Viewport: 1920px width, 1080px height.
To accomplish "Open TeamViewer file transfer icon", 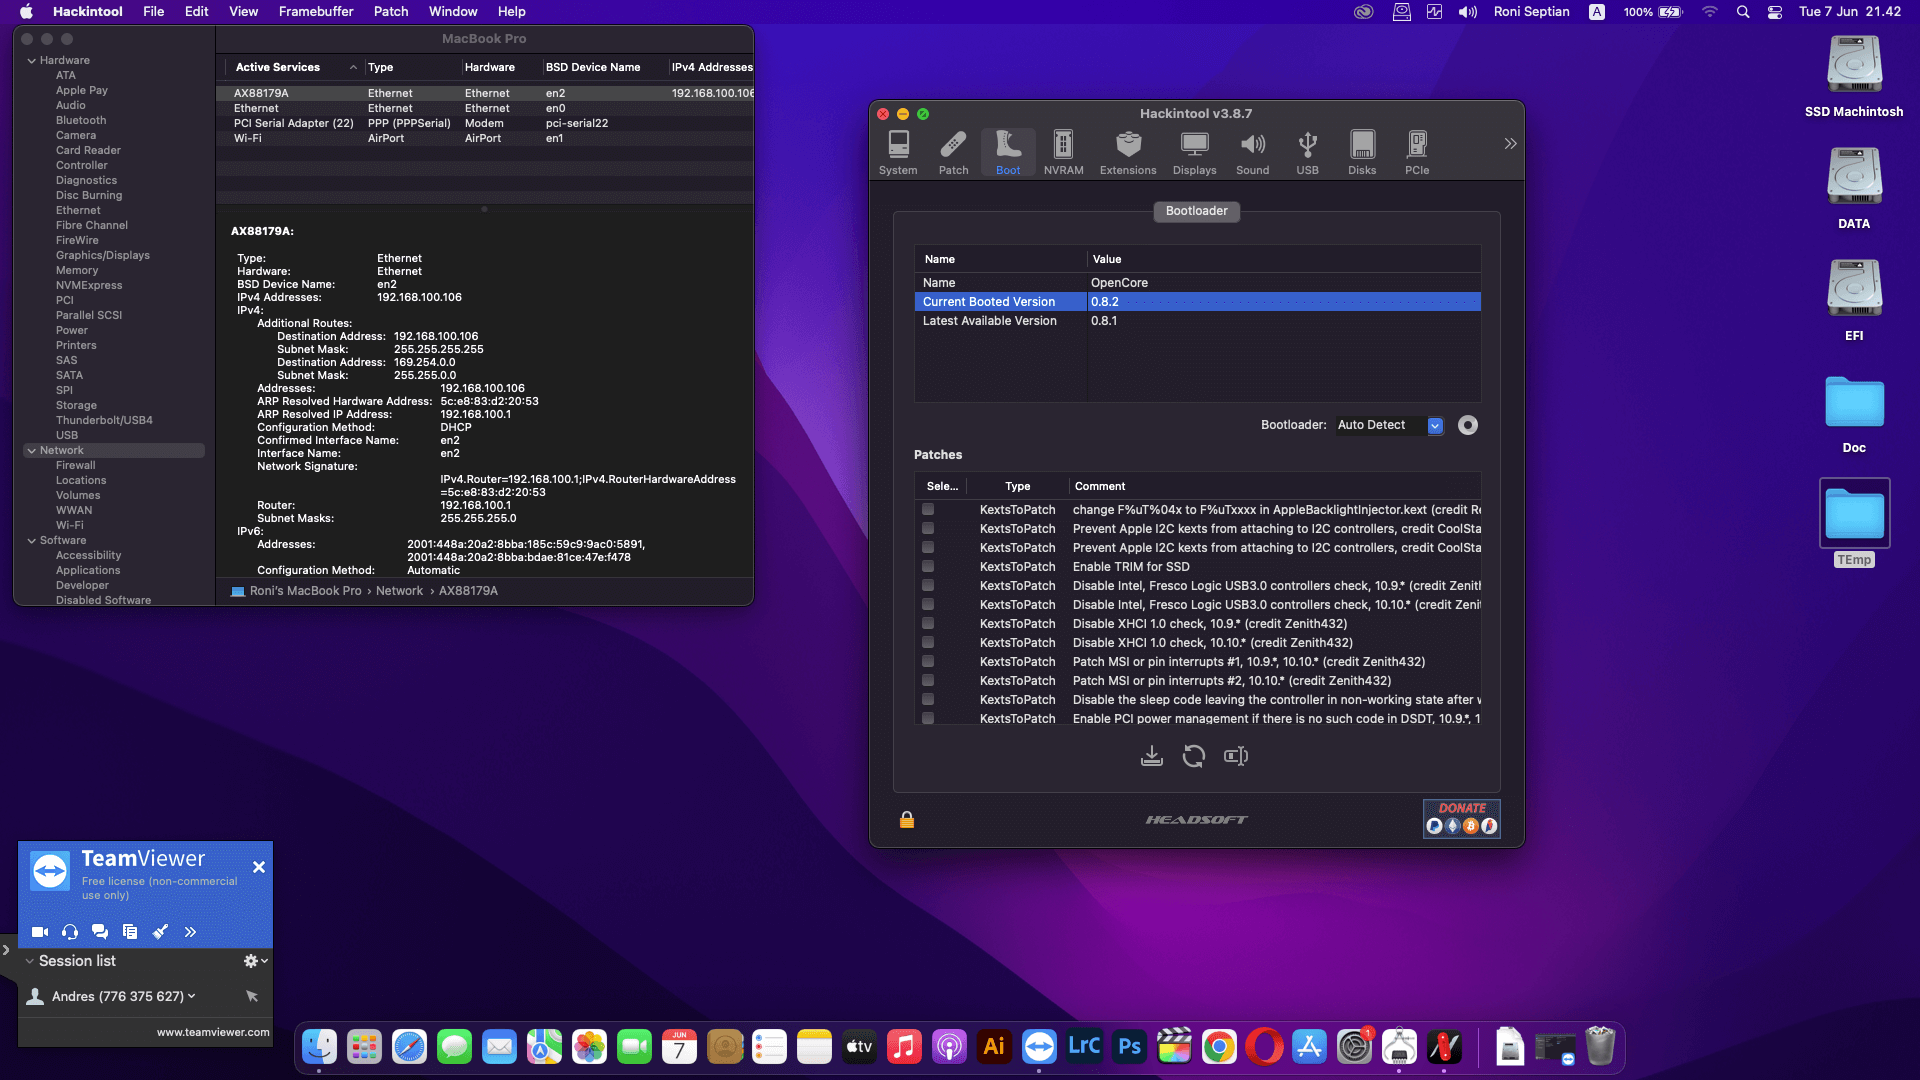I will (130, 932).
